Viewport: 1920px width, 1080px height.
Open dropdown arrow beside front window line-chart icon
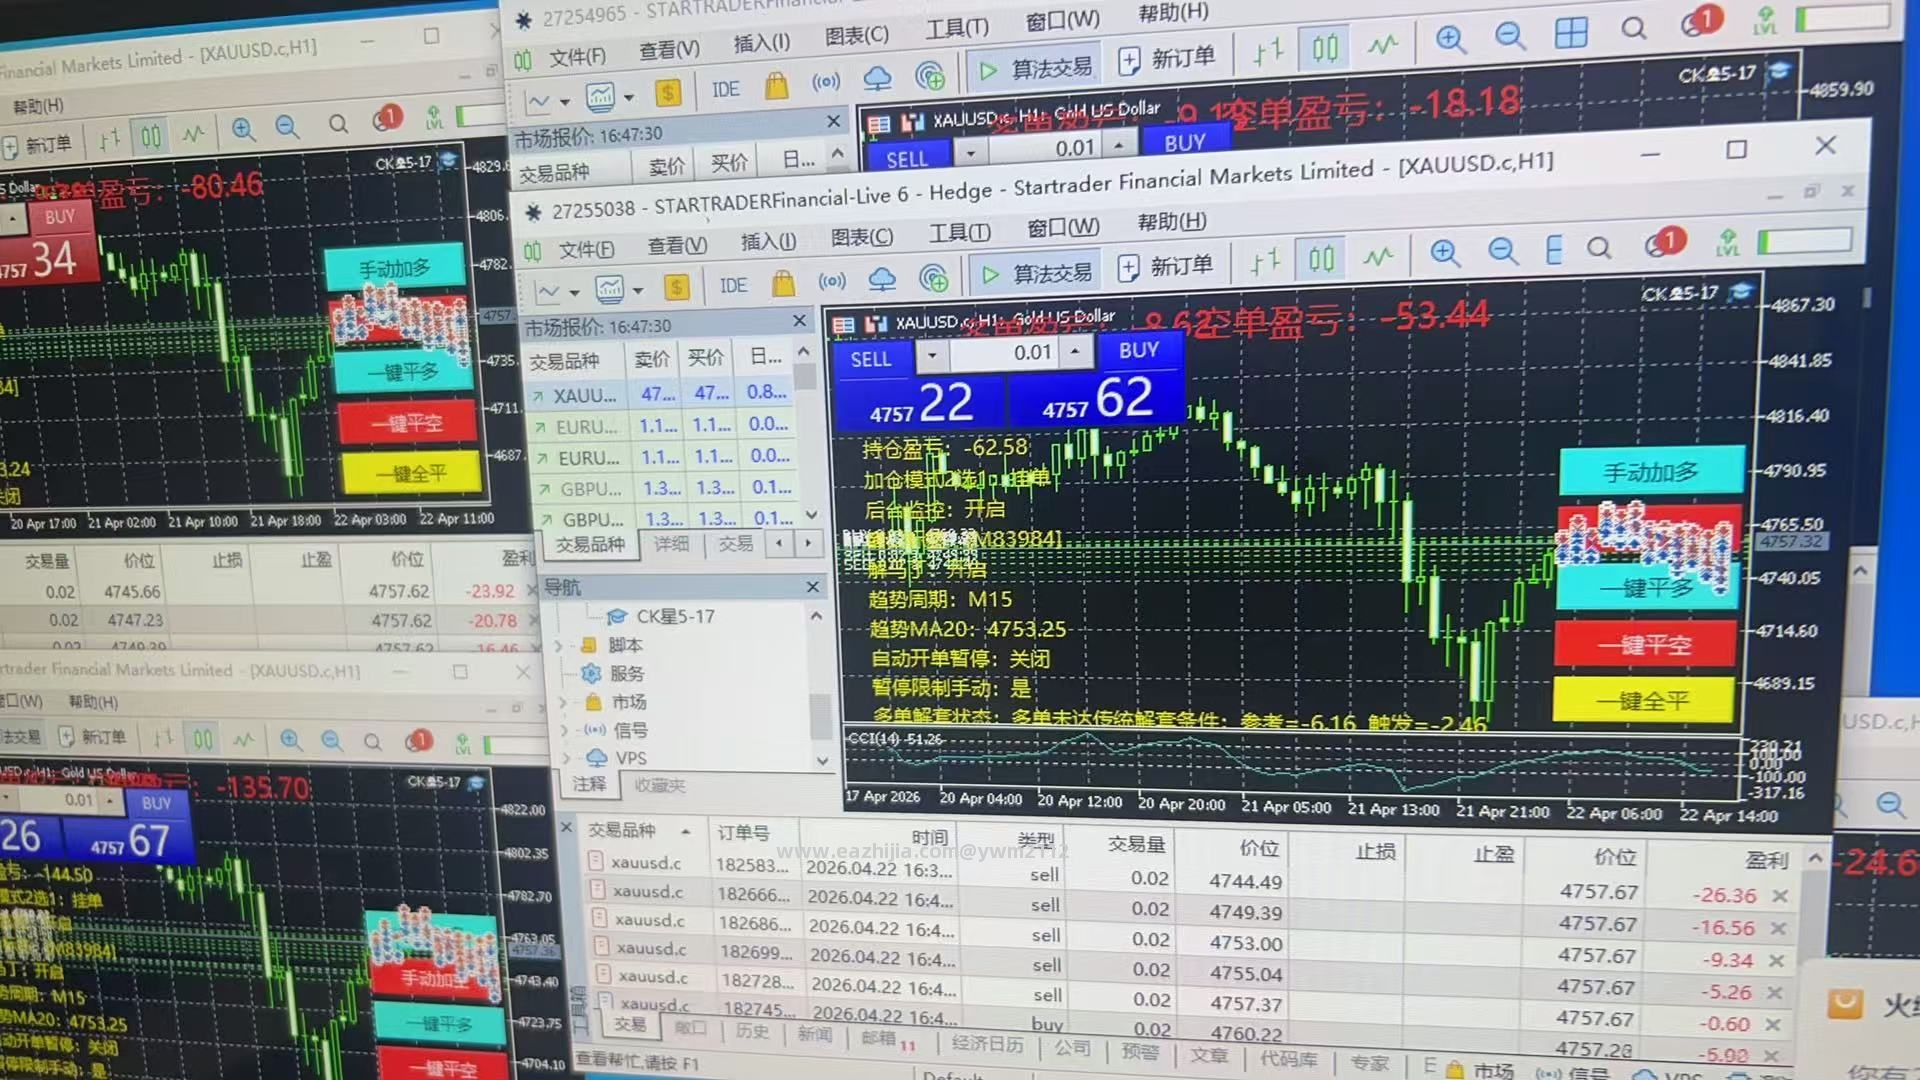[x=574, y=293]
